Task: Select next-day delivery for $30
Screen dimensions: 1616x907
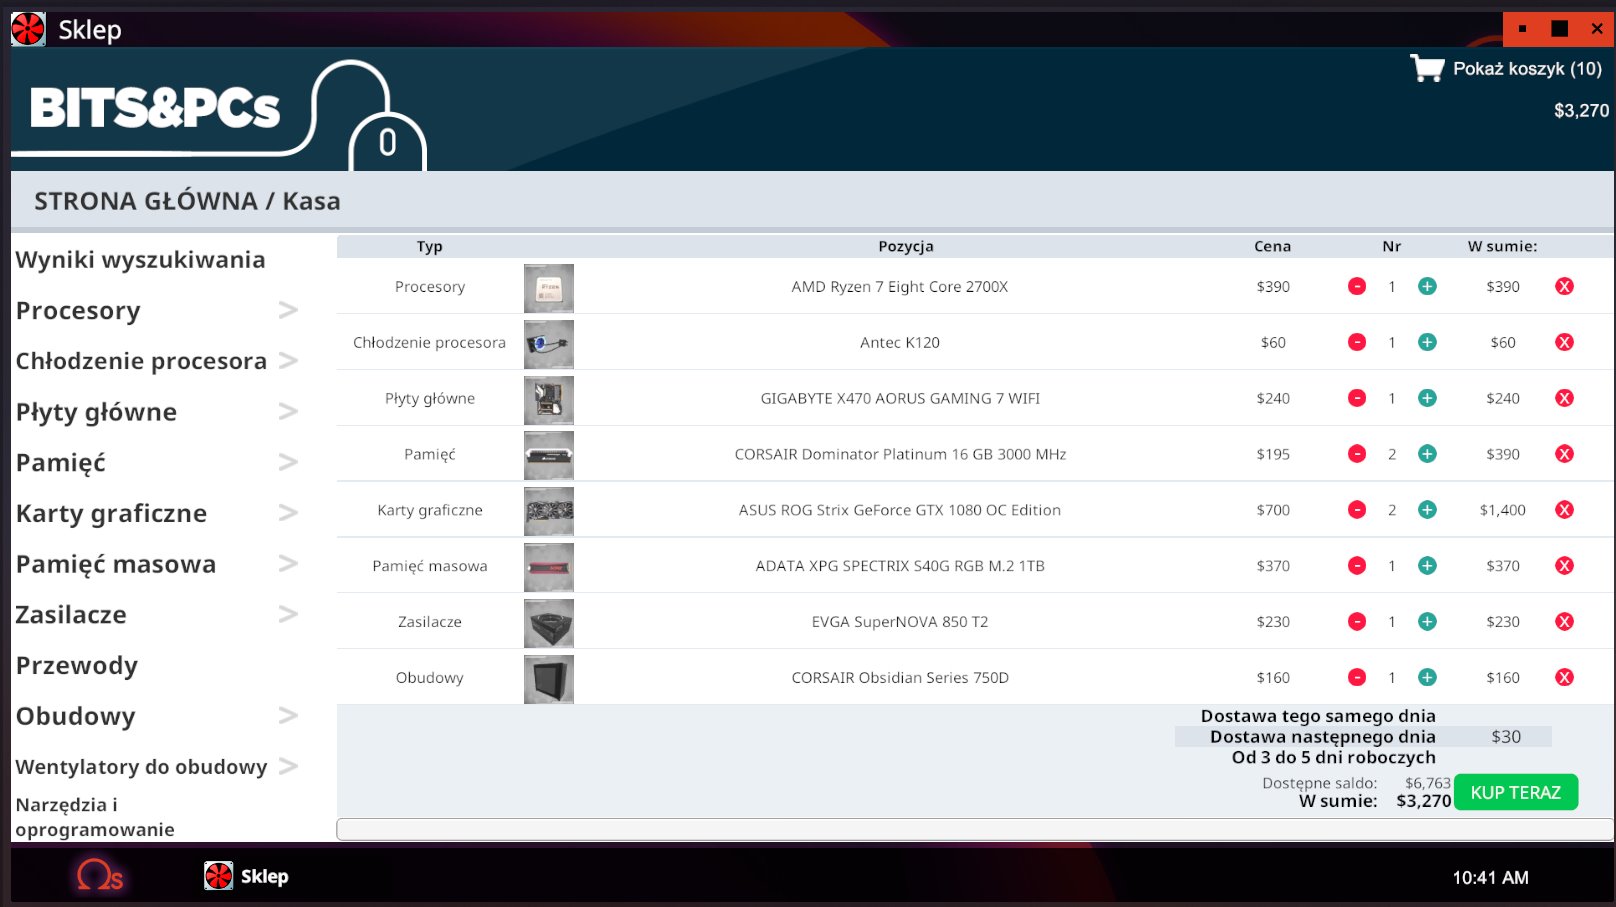Action: pyautogui.click(x=1364, y=737)
